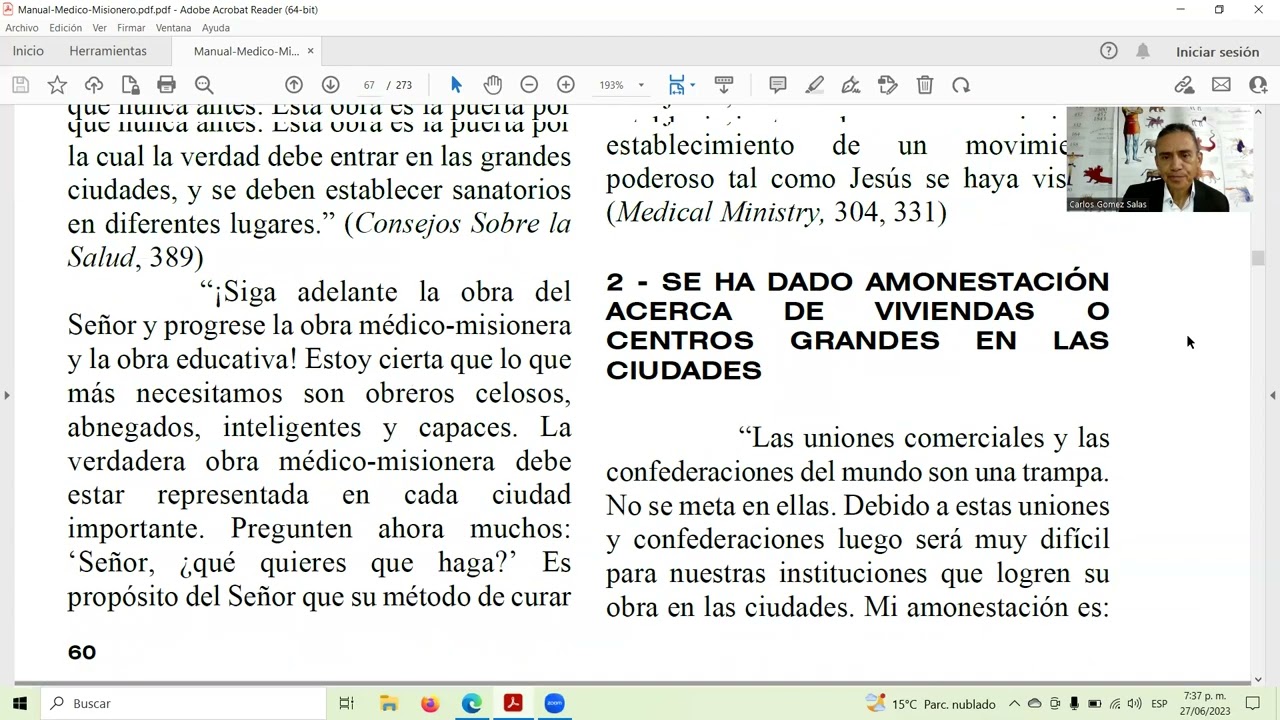
Task: Click the Meet Now camera tray icon
Action: [x=1054, y=704]
